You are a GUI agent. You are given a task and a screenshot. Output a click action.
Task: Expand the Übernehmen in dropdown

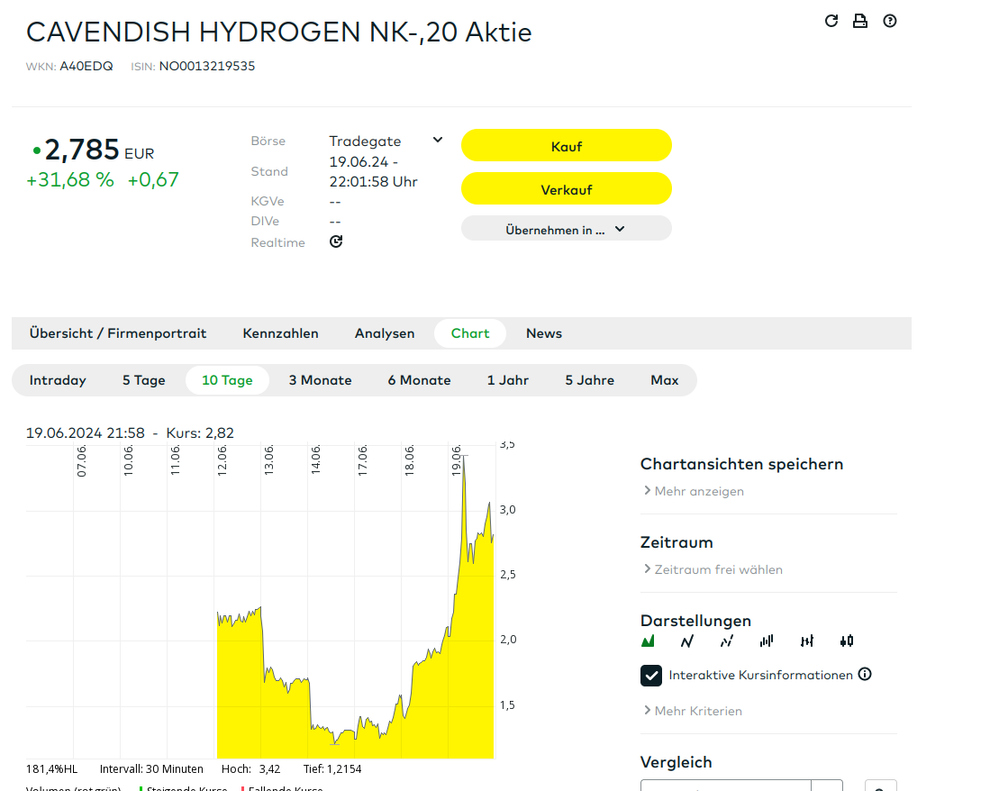566,229
